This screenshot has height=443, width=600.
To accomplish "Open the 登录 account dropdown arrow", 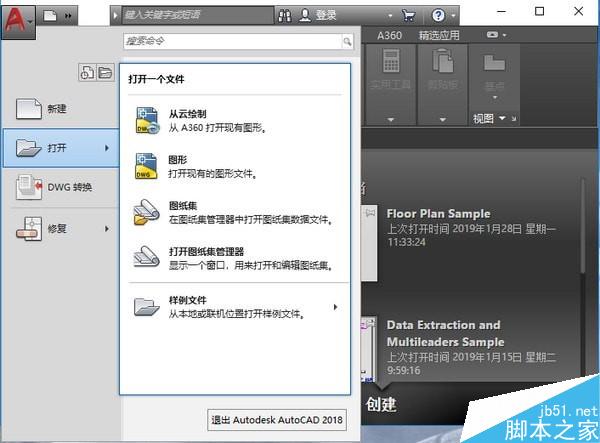I will click(x=390, y=16).
